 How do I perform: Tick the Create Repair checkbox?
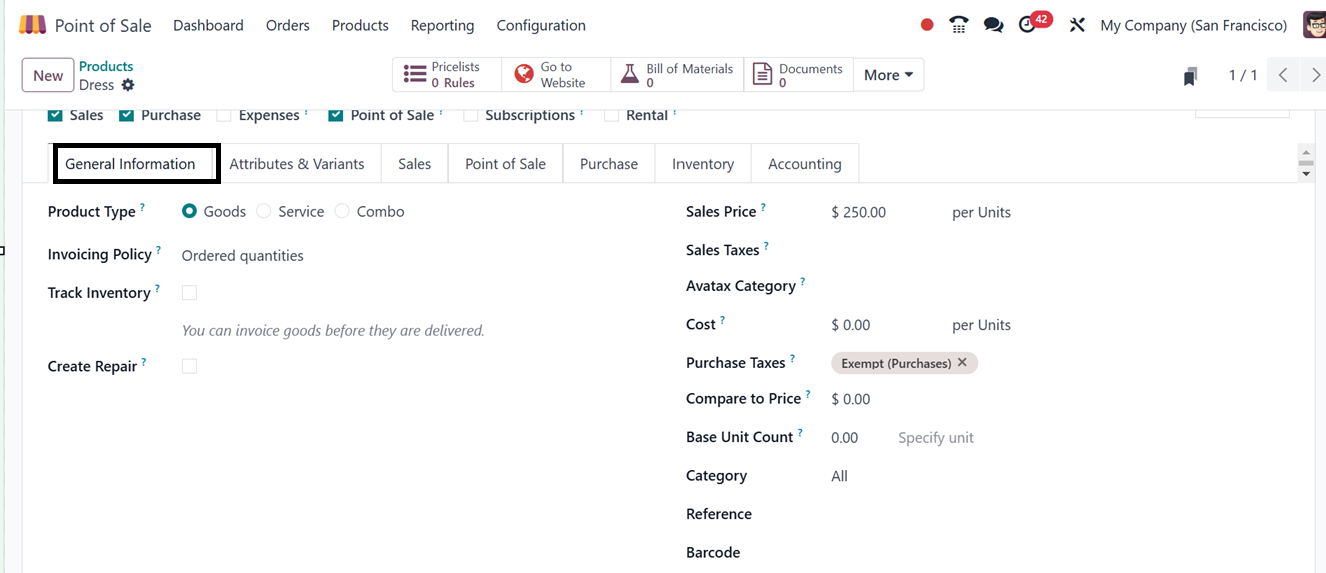tap(190, 367)
